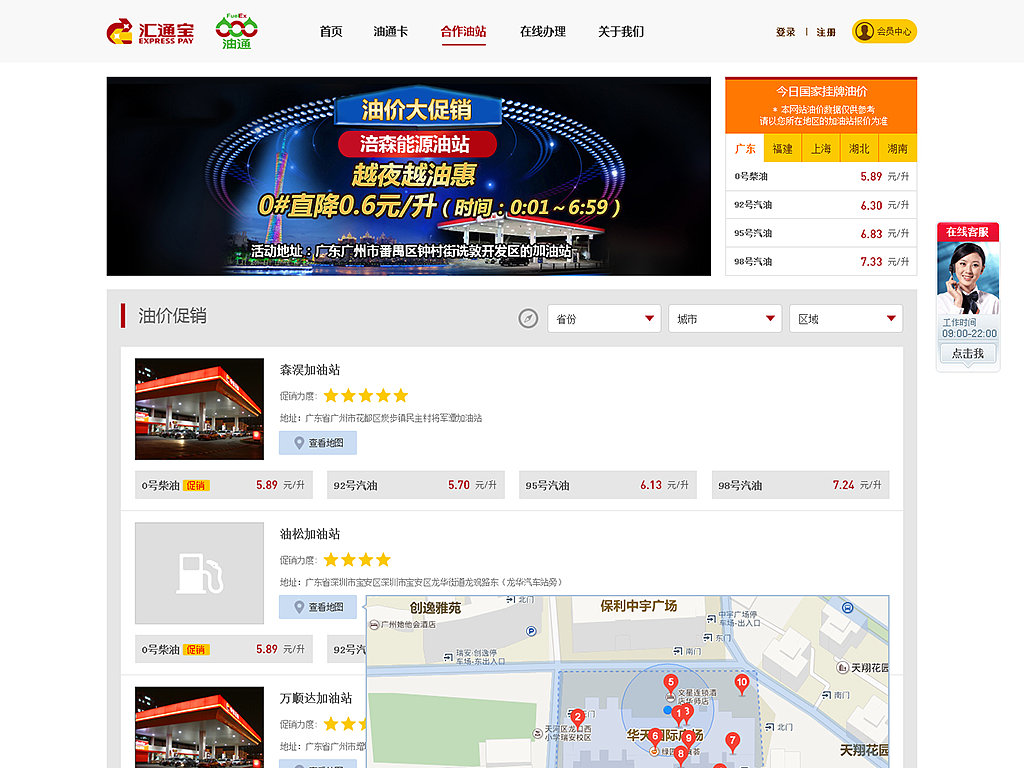The image size is (1024, 768).
Task: Switch to the 福建 price tab
Action: (782, 149)
